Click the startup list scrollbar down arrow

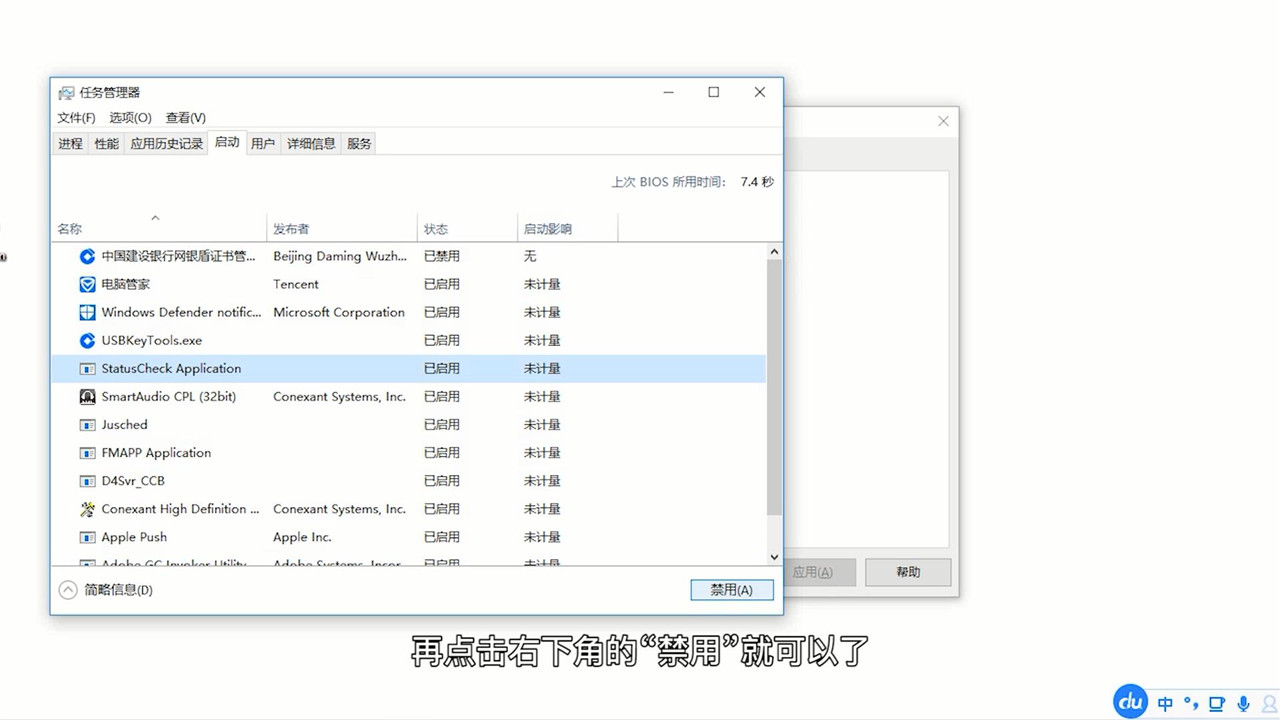click(774, 557)
